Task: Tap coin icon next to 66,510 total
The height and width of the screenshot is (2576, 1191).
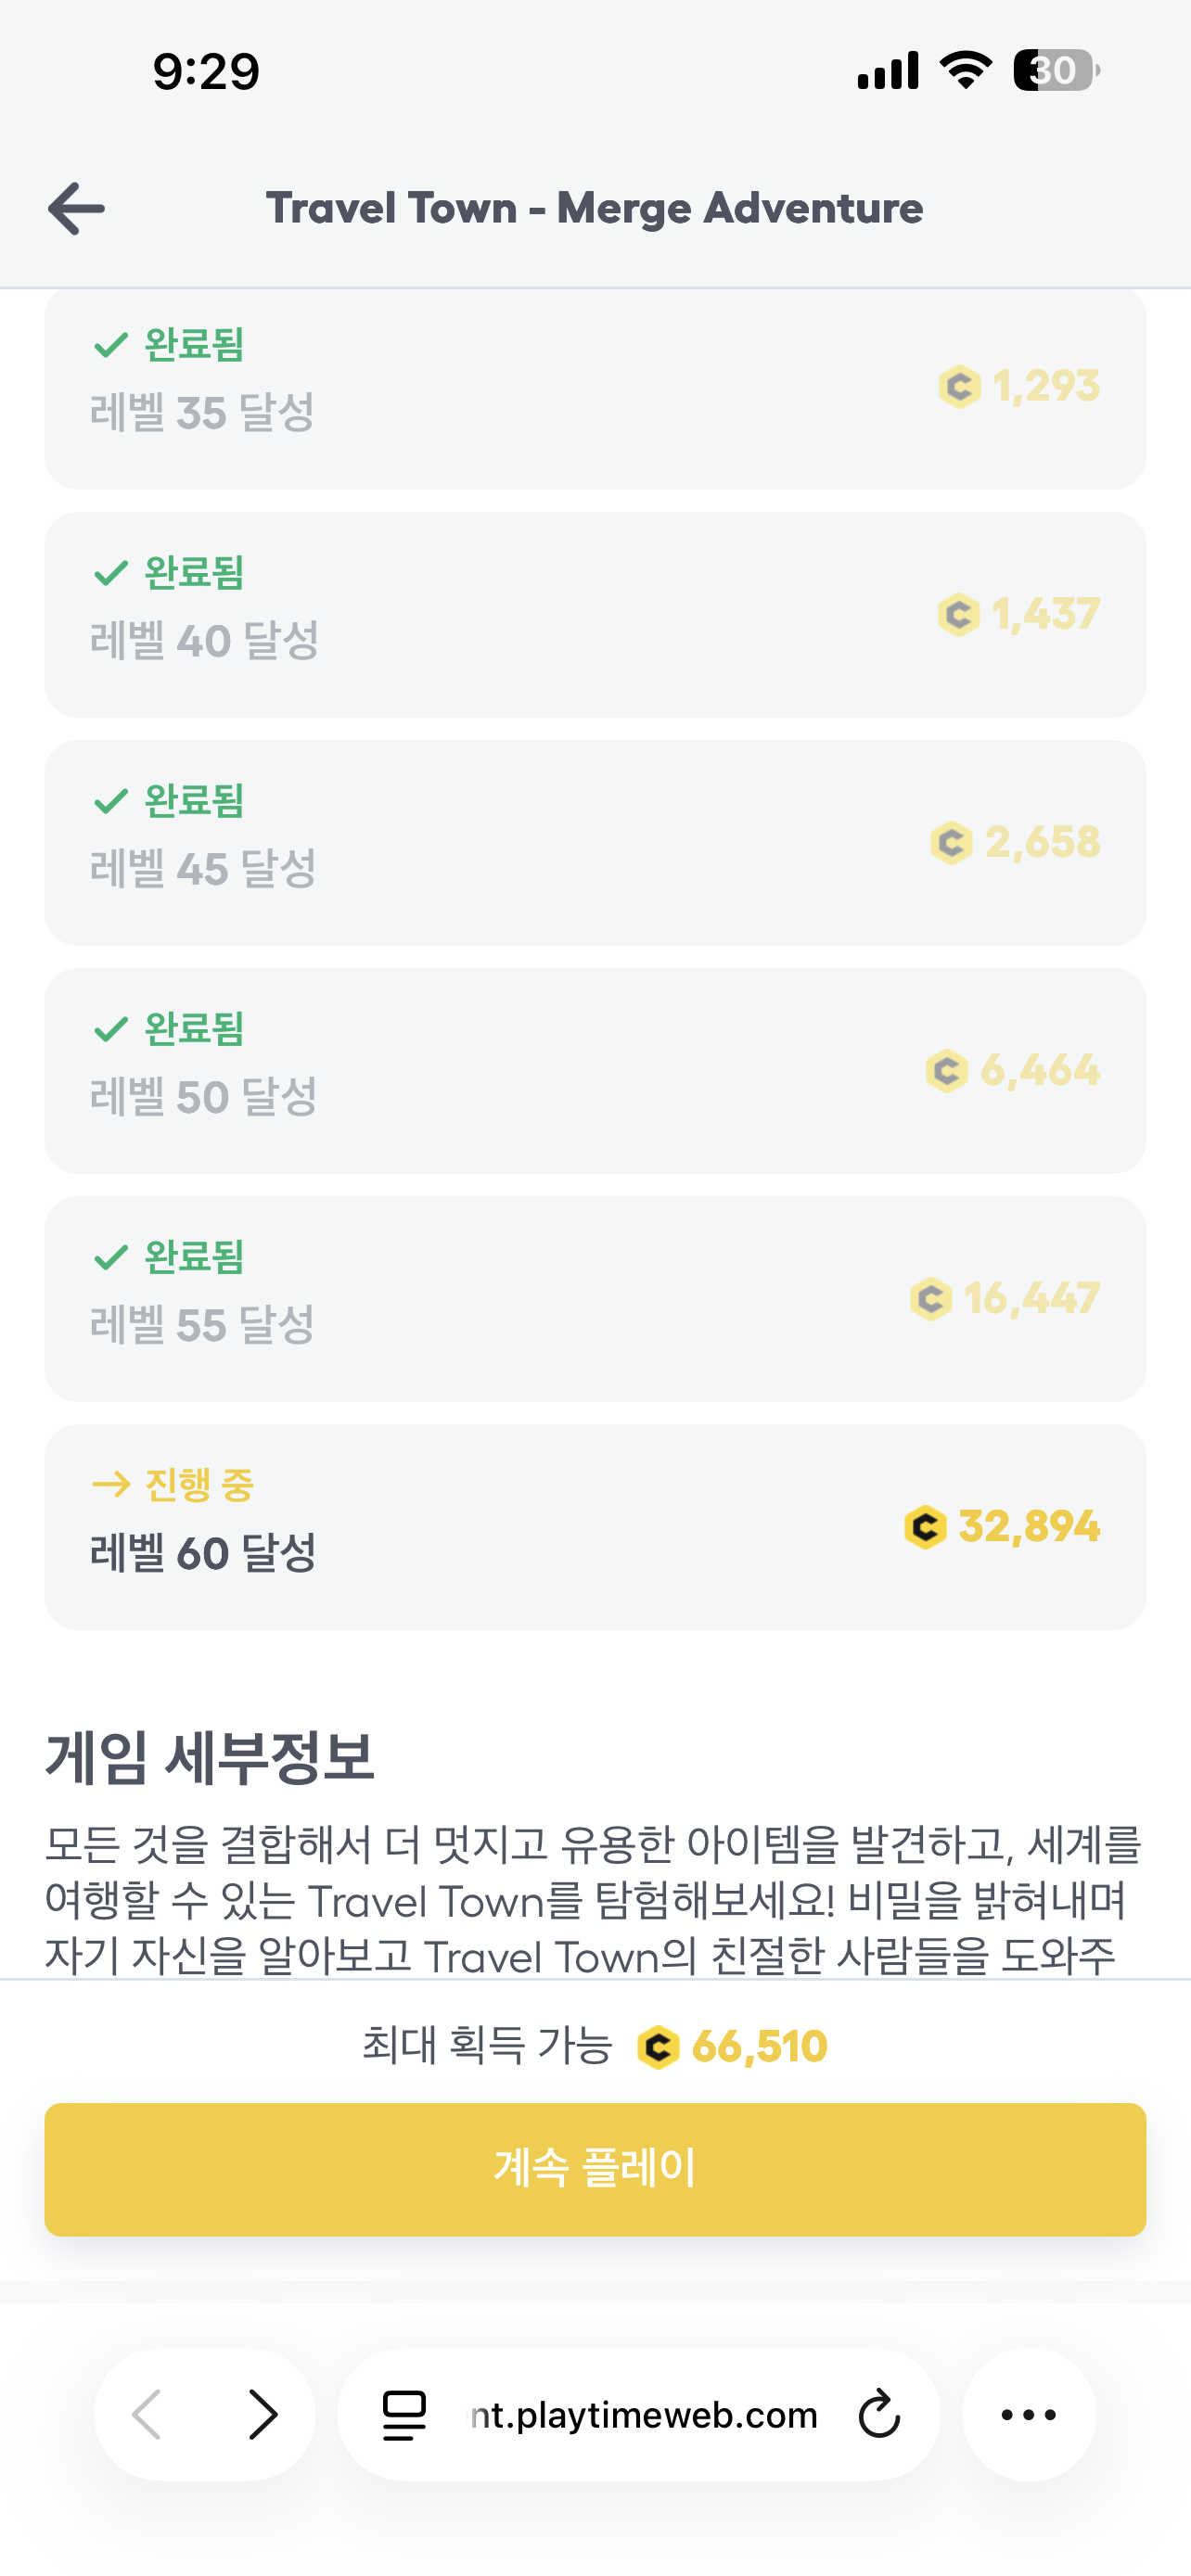Action: click(658, 2047)
